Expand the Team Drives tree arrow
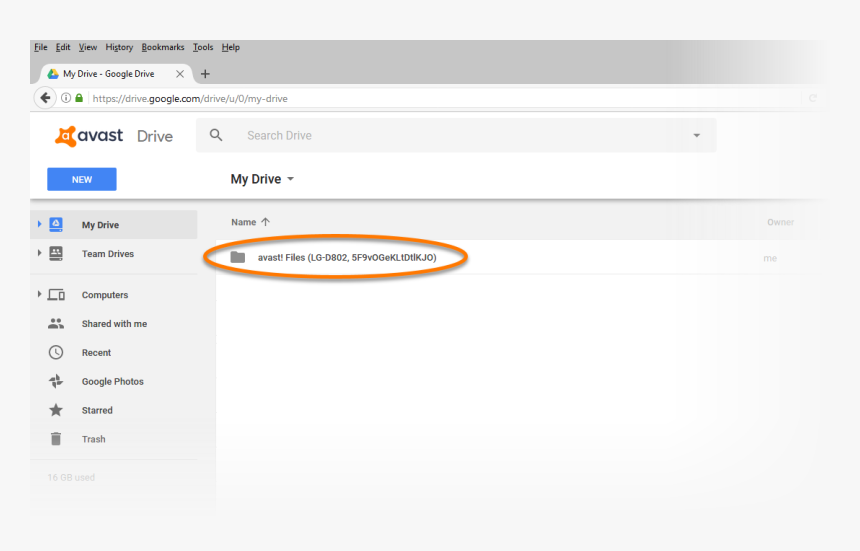Viewport: 860px width, 551px height. click(x=39, y=253)
